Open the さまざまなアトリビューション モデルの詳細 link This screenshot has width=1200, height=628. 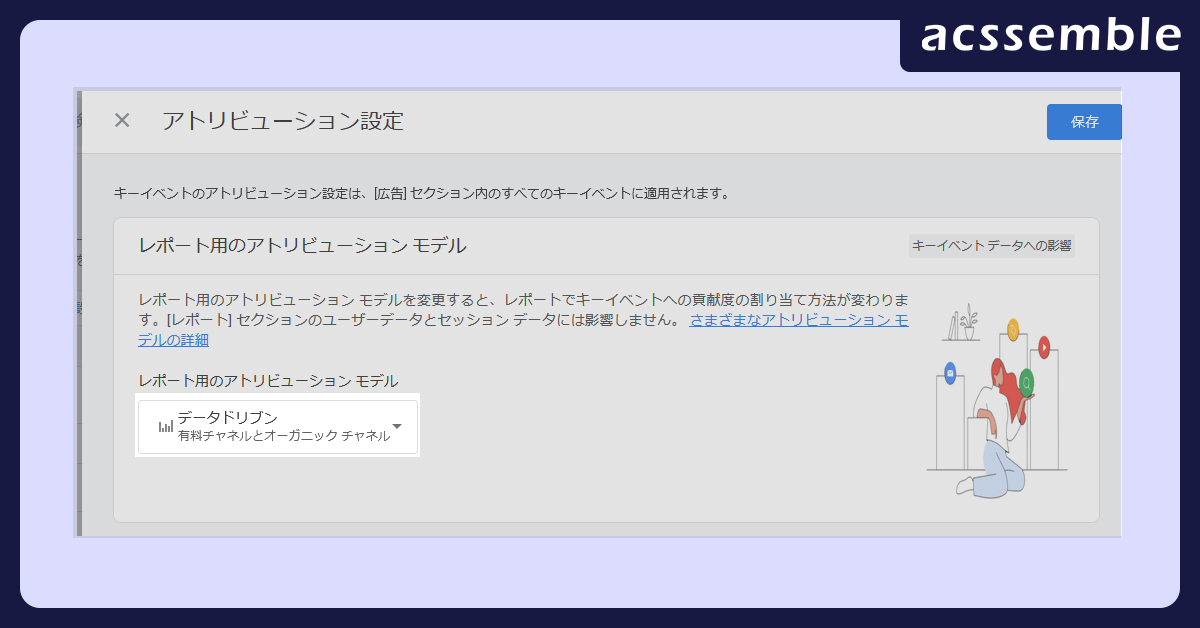click(x=798, y=321)
